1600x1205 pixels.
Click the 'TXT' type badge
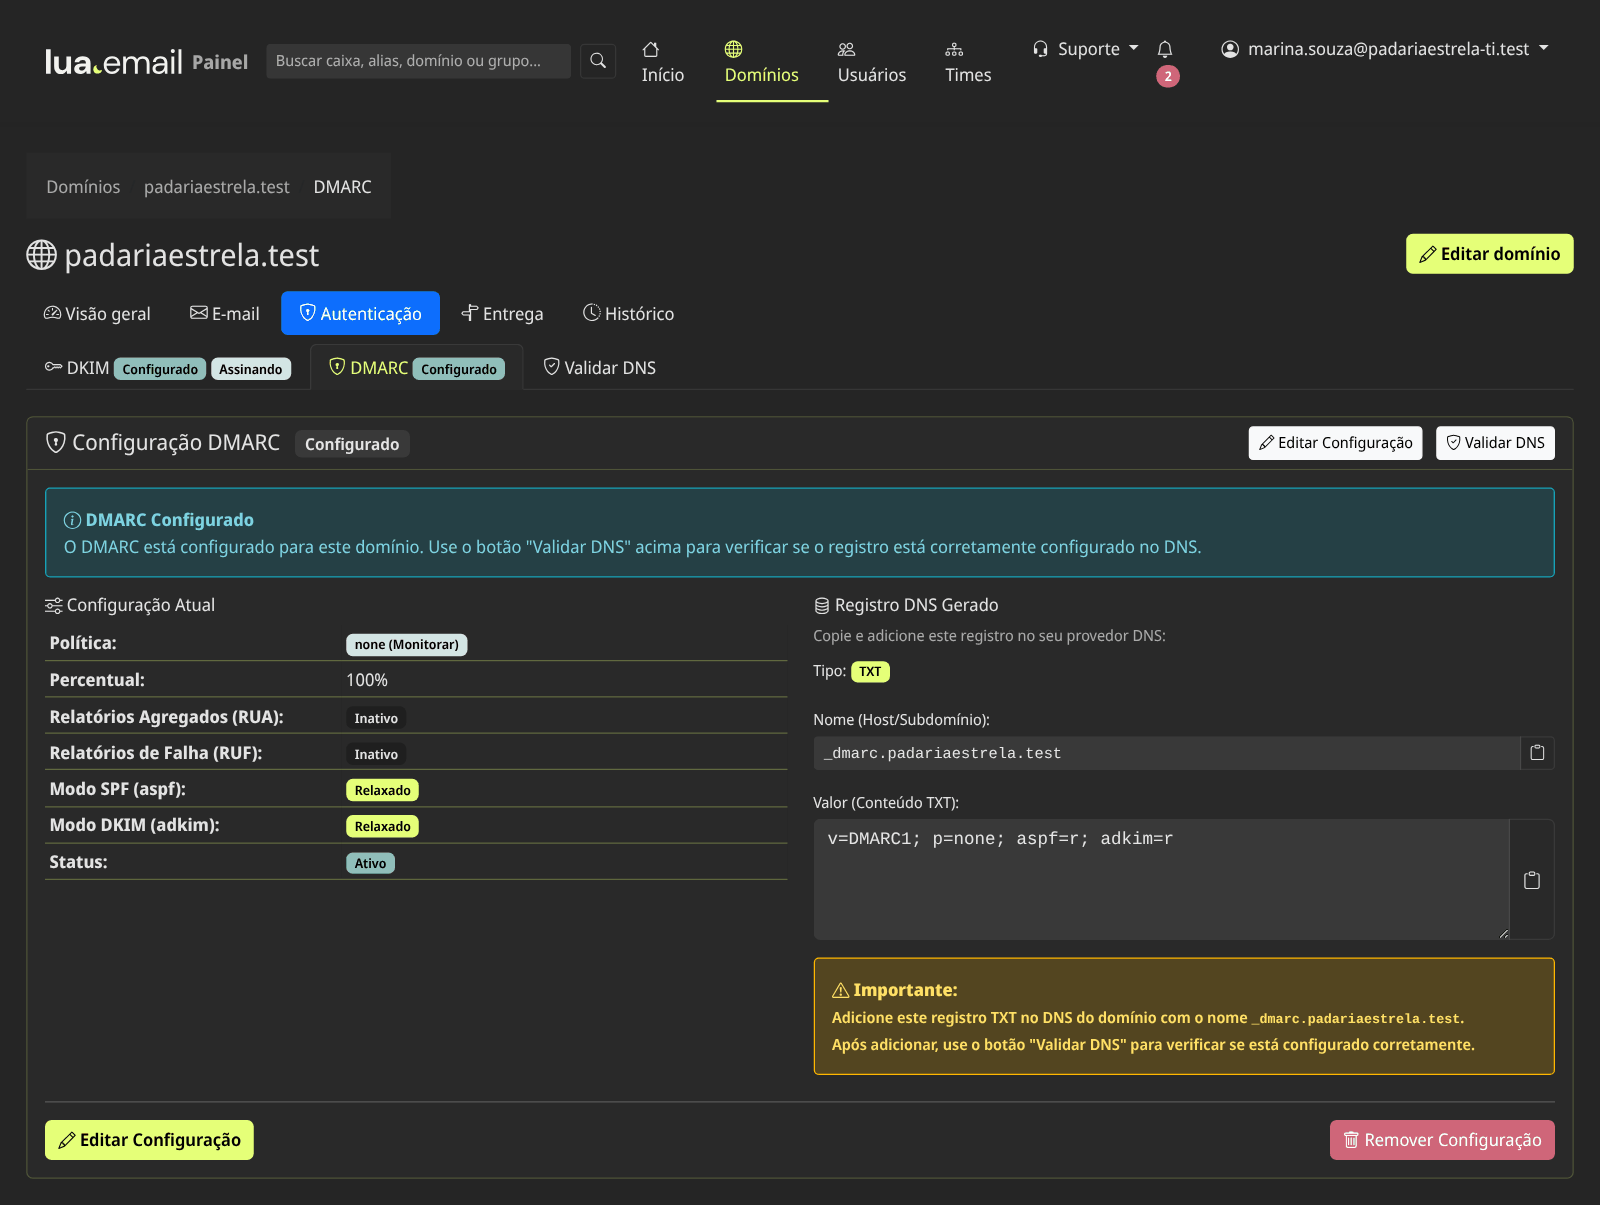pyautogui.click(x=870, y=672)
